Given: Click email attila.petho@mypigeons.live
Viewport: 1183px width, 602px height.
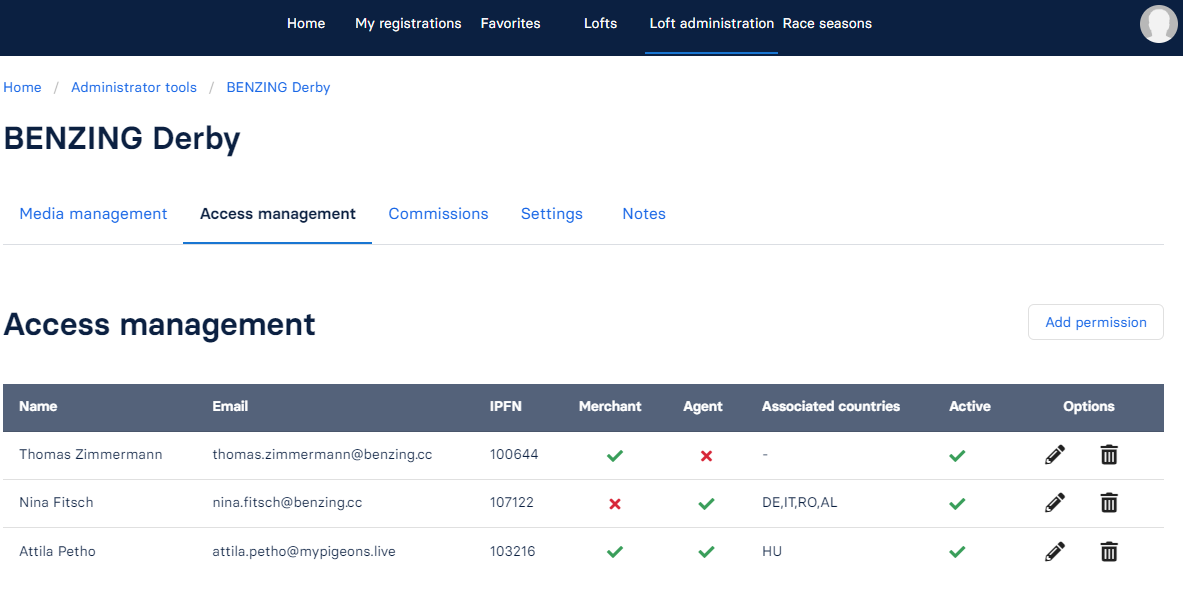Looking at the screenshot, I should point(304,551).
